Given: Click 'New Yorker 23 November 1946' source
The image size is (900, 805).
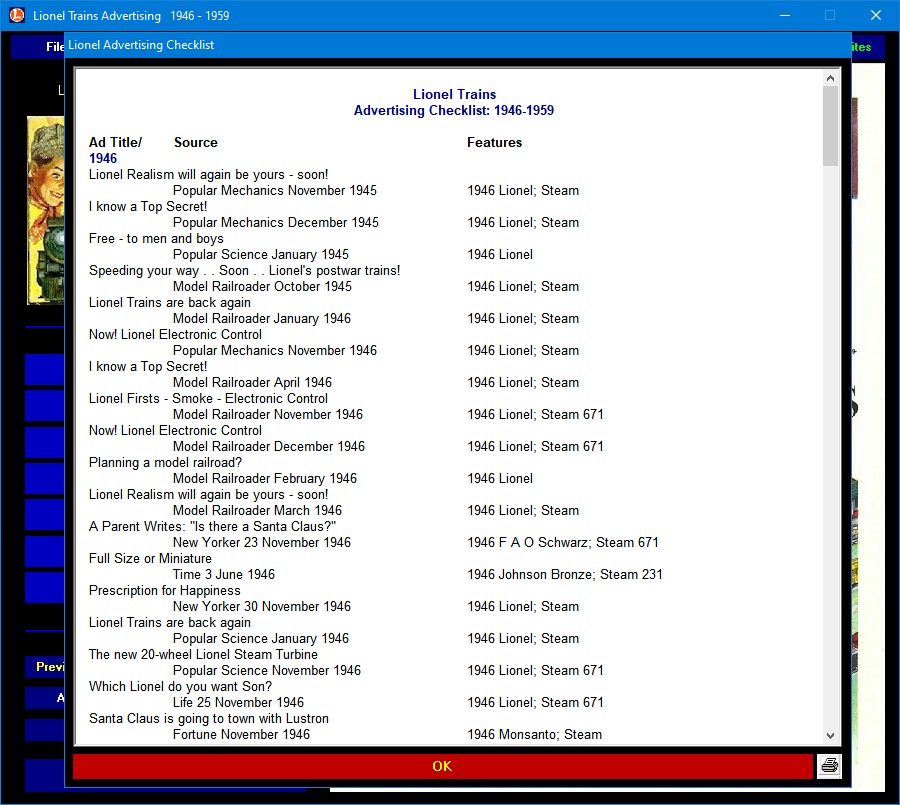Looking at the screenshot, I should click(x=262, y=543).
